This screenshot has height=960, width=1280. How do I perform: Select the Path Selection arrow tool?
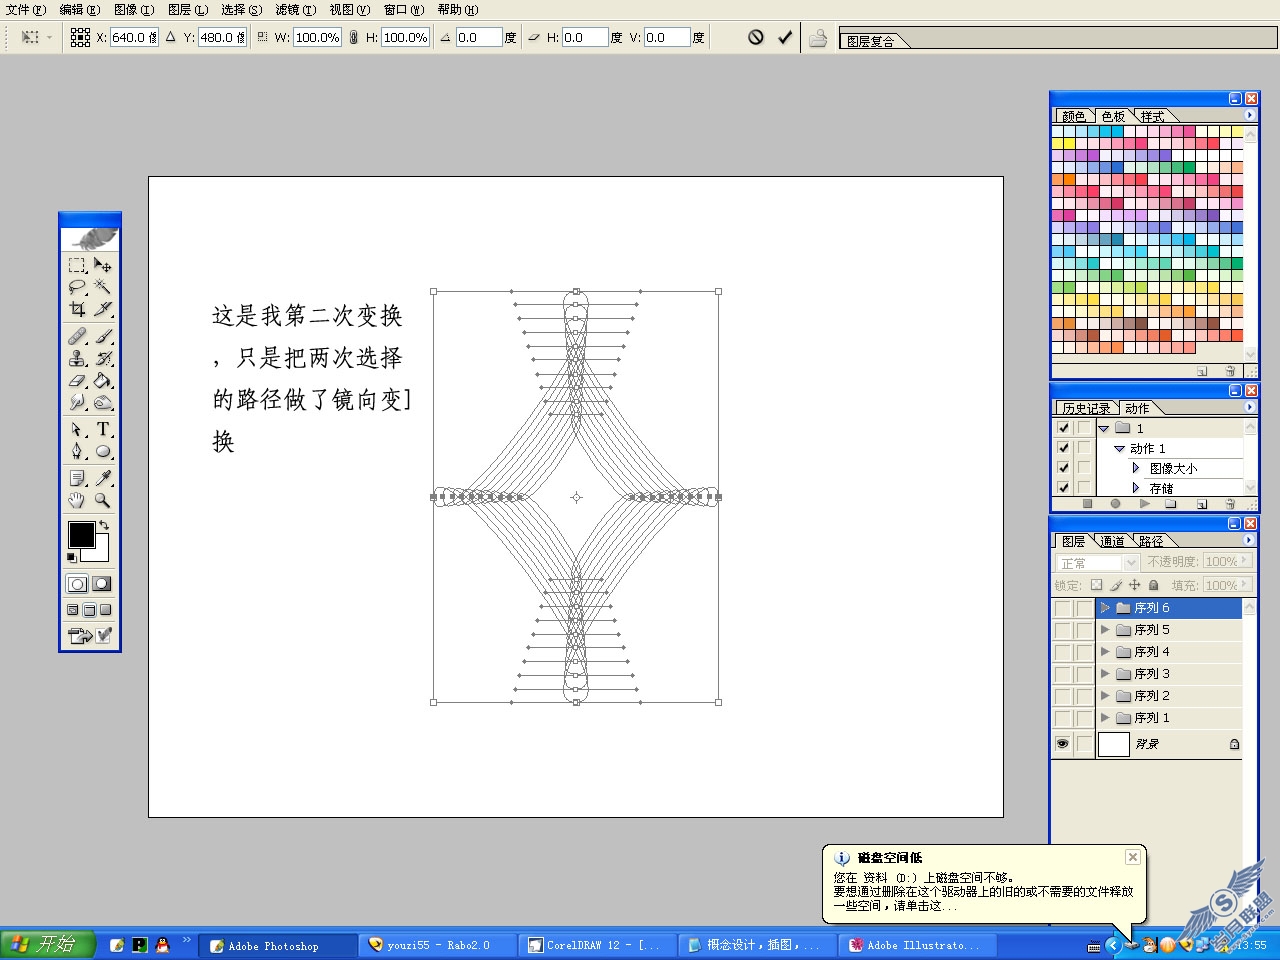point(77,429)
